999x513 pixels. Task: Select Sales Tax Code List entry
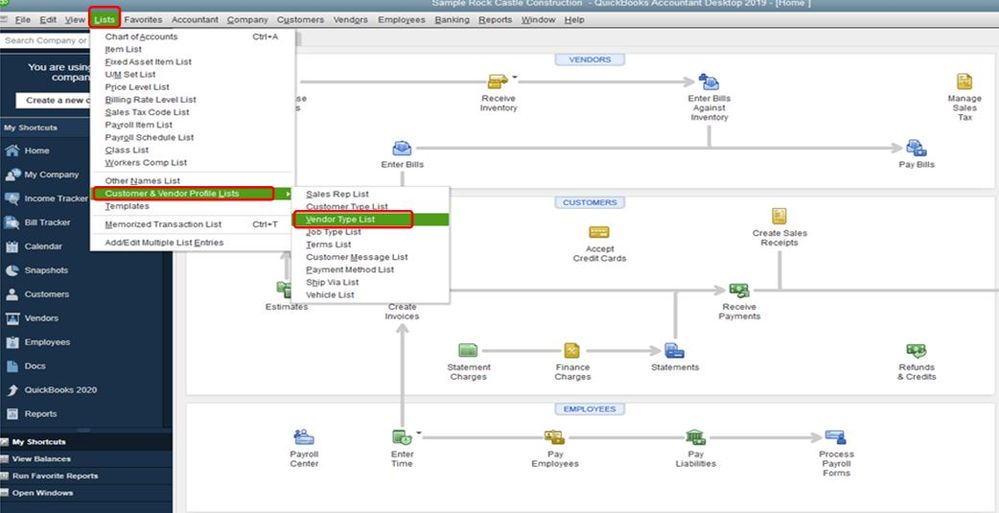tap(191, 112)
